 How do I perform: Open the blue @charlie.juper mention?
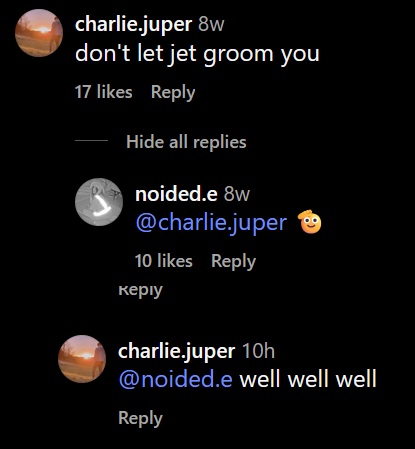tap(211, 223)
